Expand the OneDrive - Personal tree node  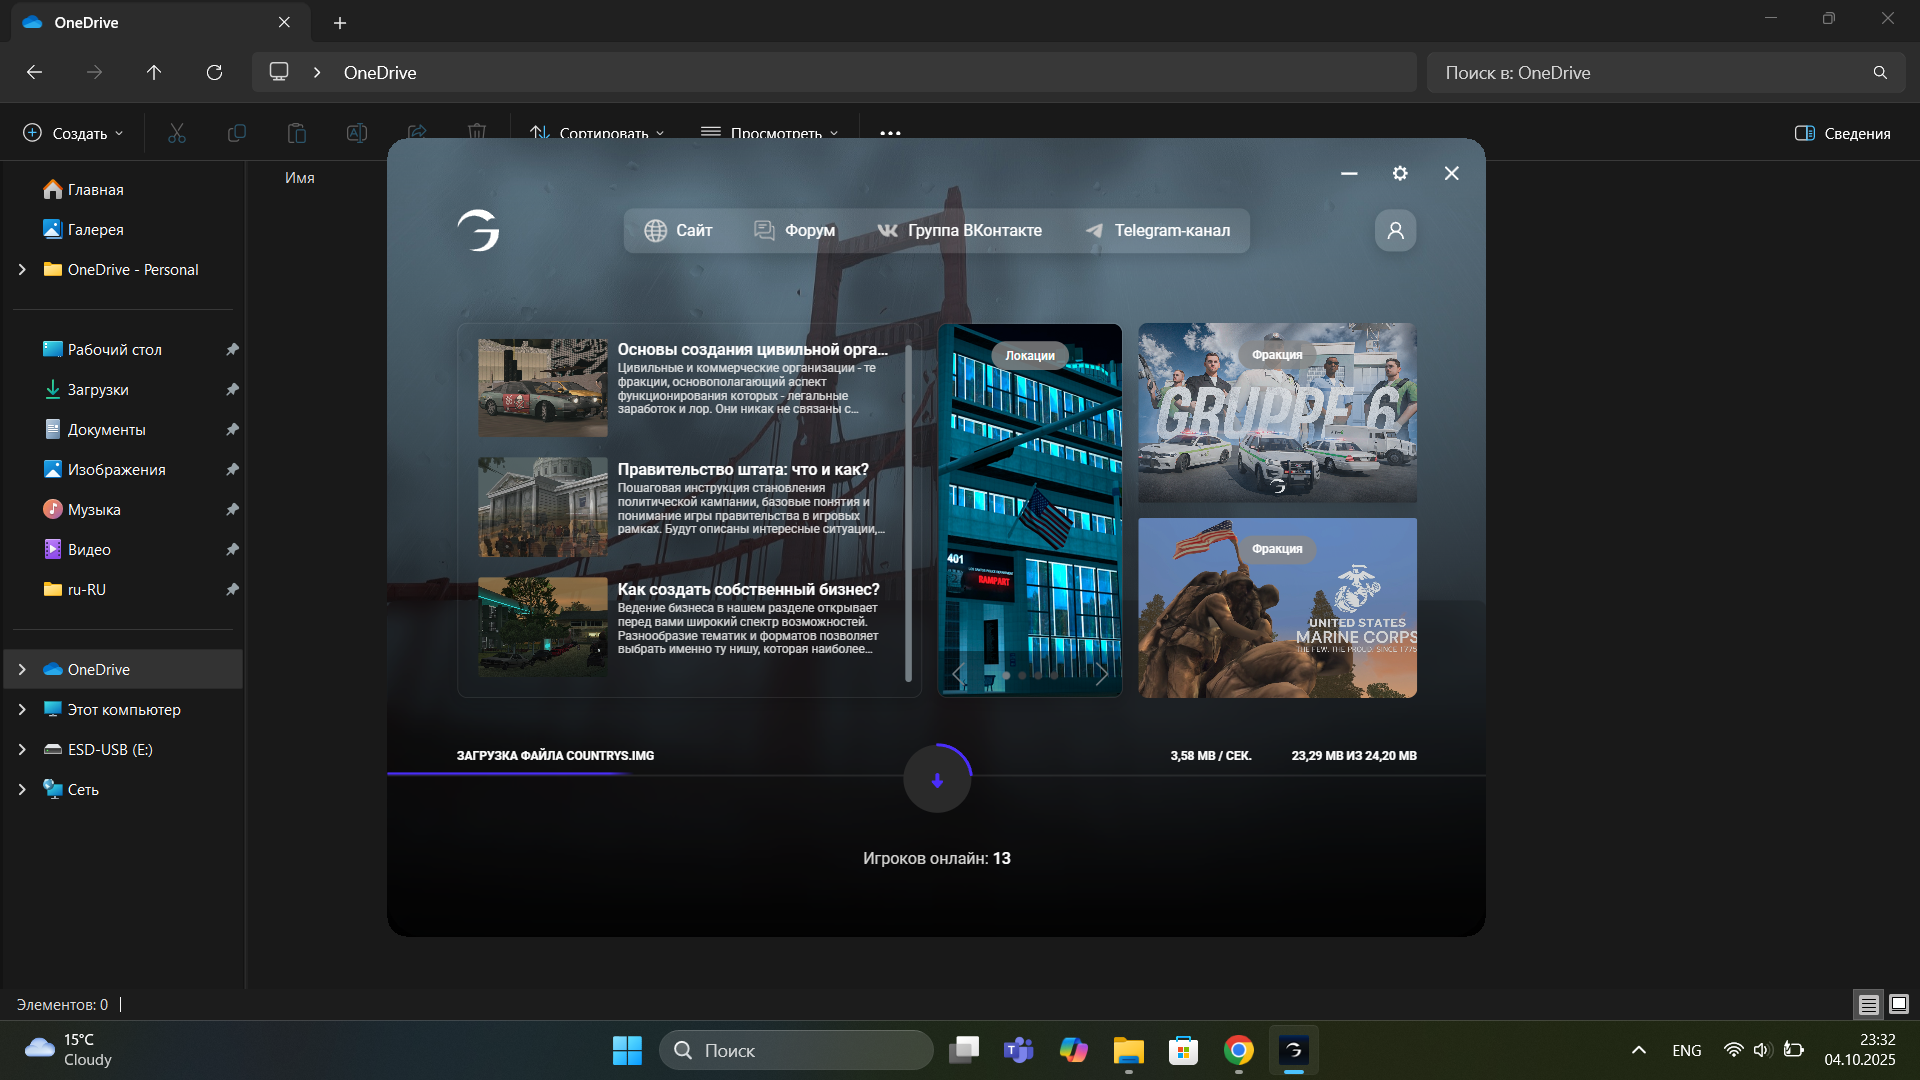[x=22, y=269]
